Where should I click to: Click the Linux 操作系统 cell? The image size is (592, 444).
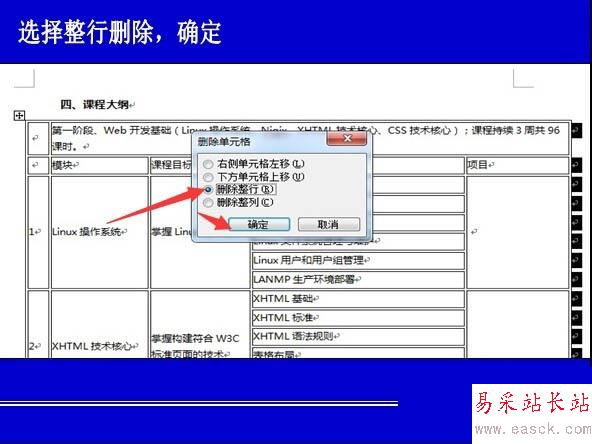coord(99,232)
